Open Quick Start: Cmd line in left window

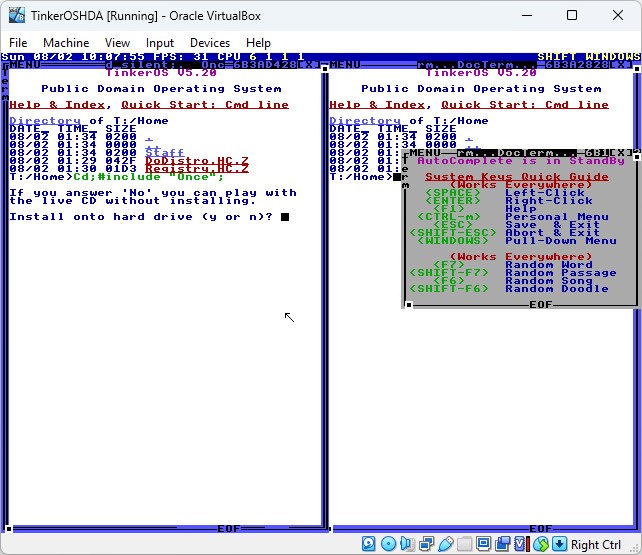205,105
